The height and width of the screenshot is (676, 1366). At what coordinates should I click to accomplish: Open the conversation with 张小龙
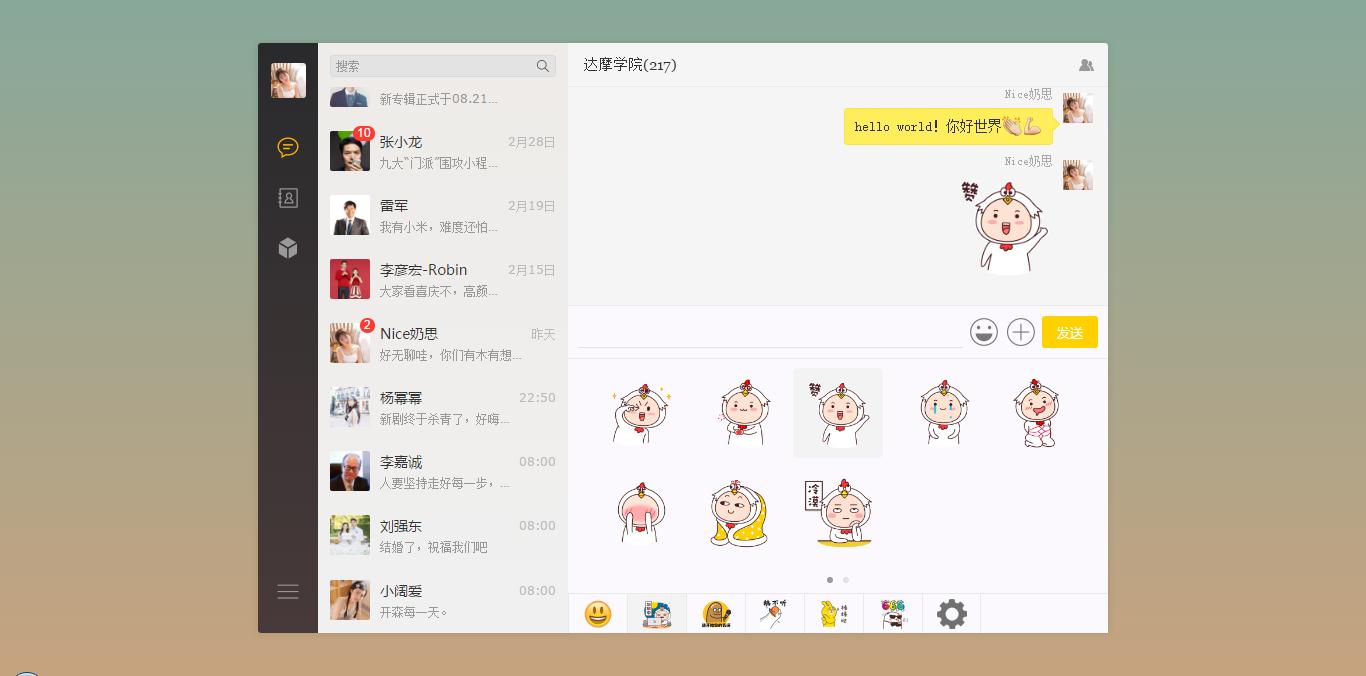tap(443, 152)
